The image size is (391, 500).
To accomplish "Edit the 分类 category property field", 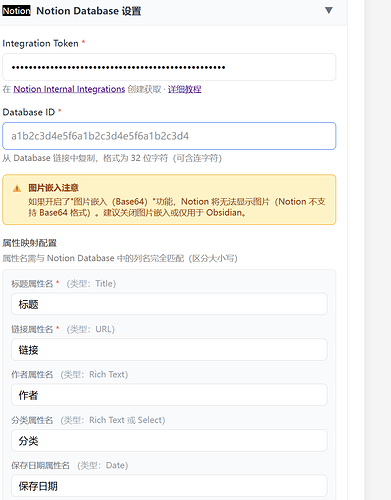I will [x=169, y=441].
